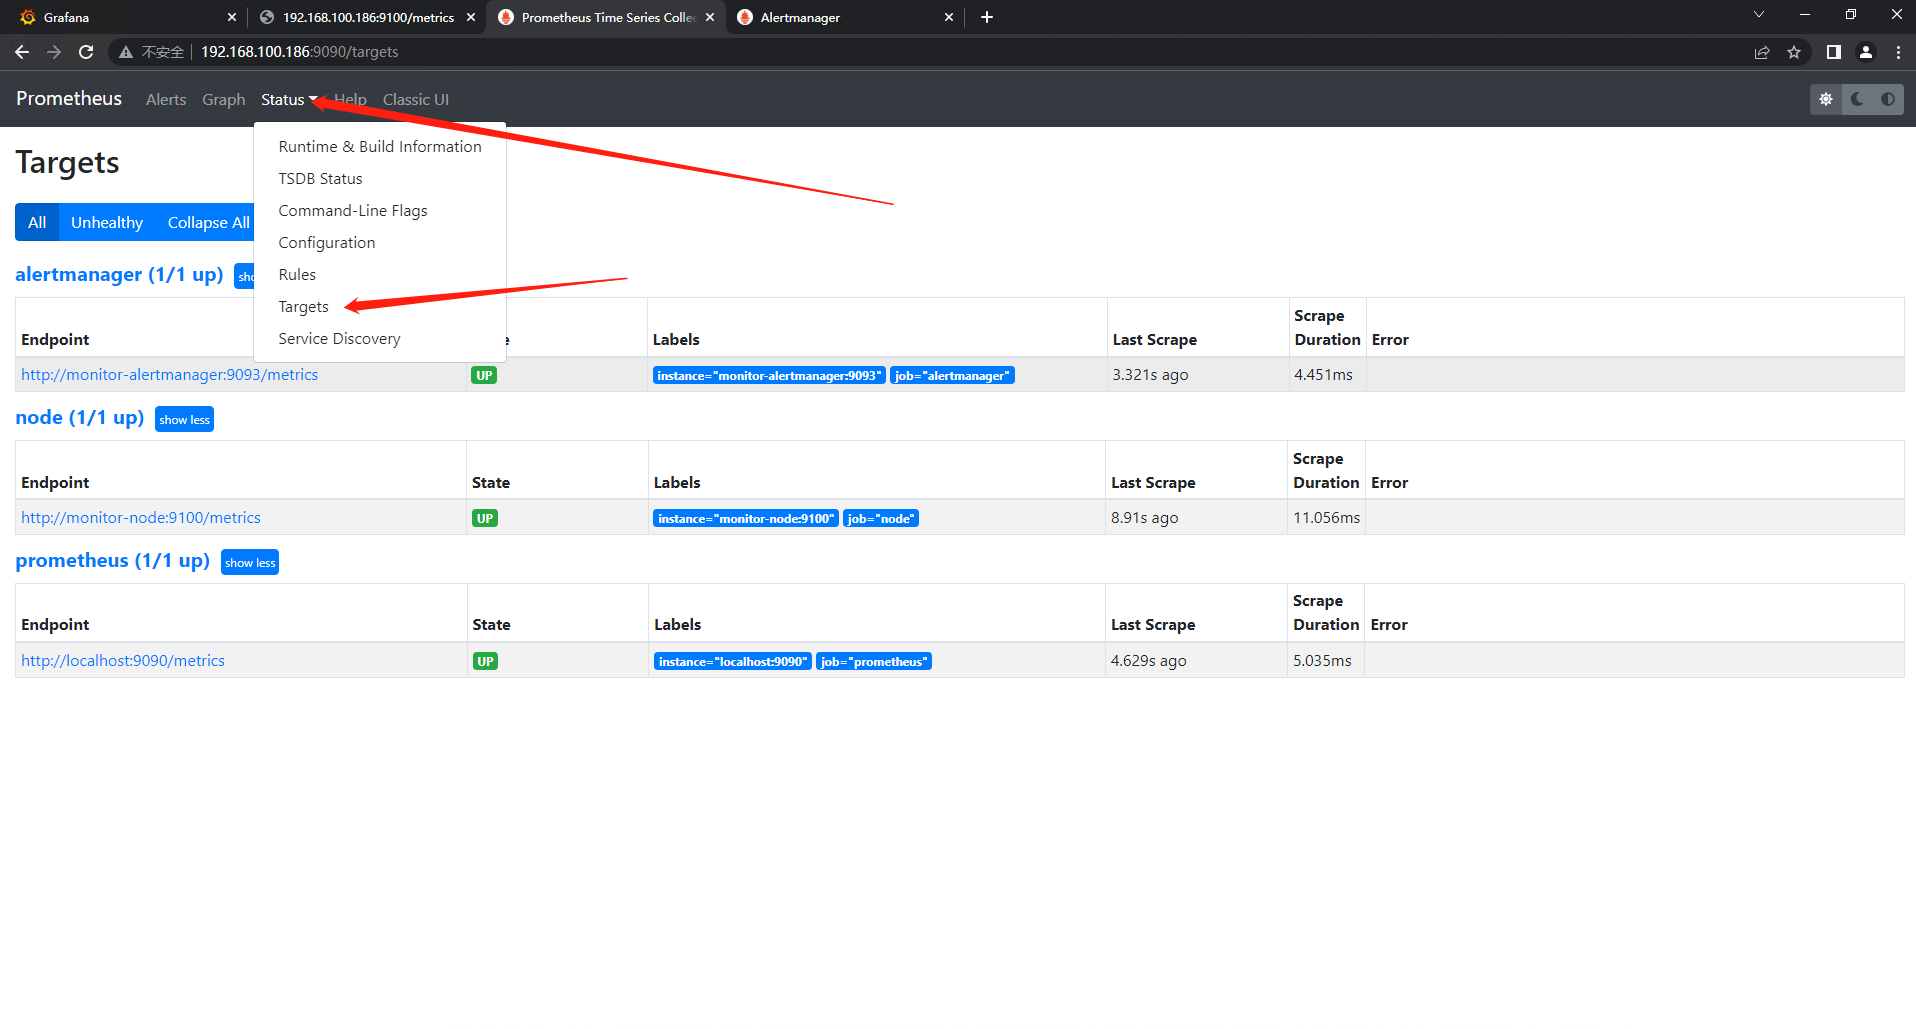Collapse node group with show less

tap(185, 419)
